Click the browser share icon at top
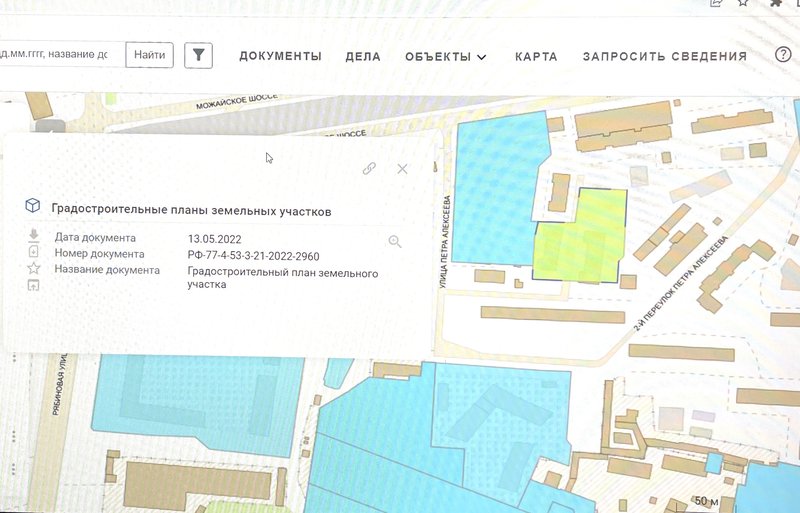Screen dimensions: 800x513 pyautogui.click(x=716, y=3)
